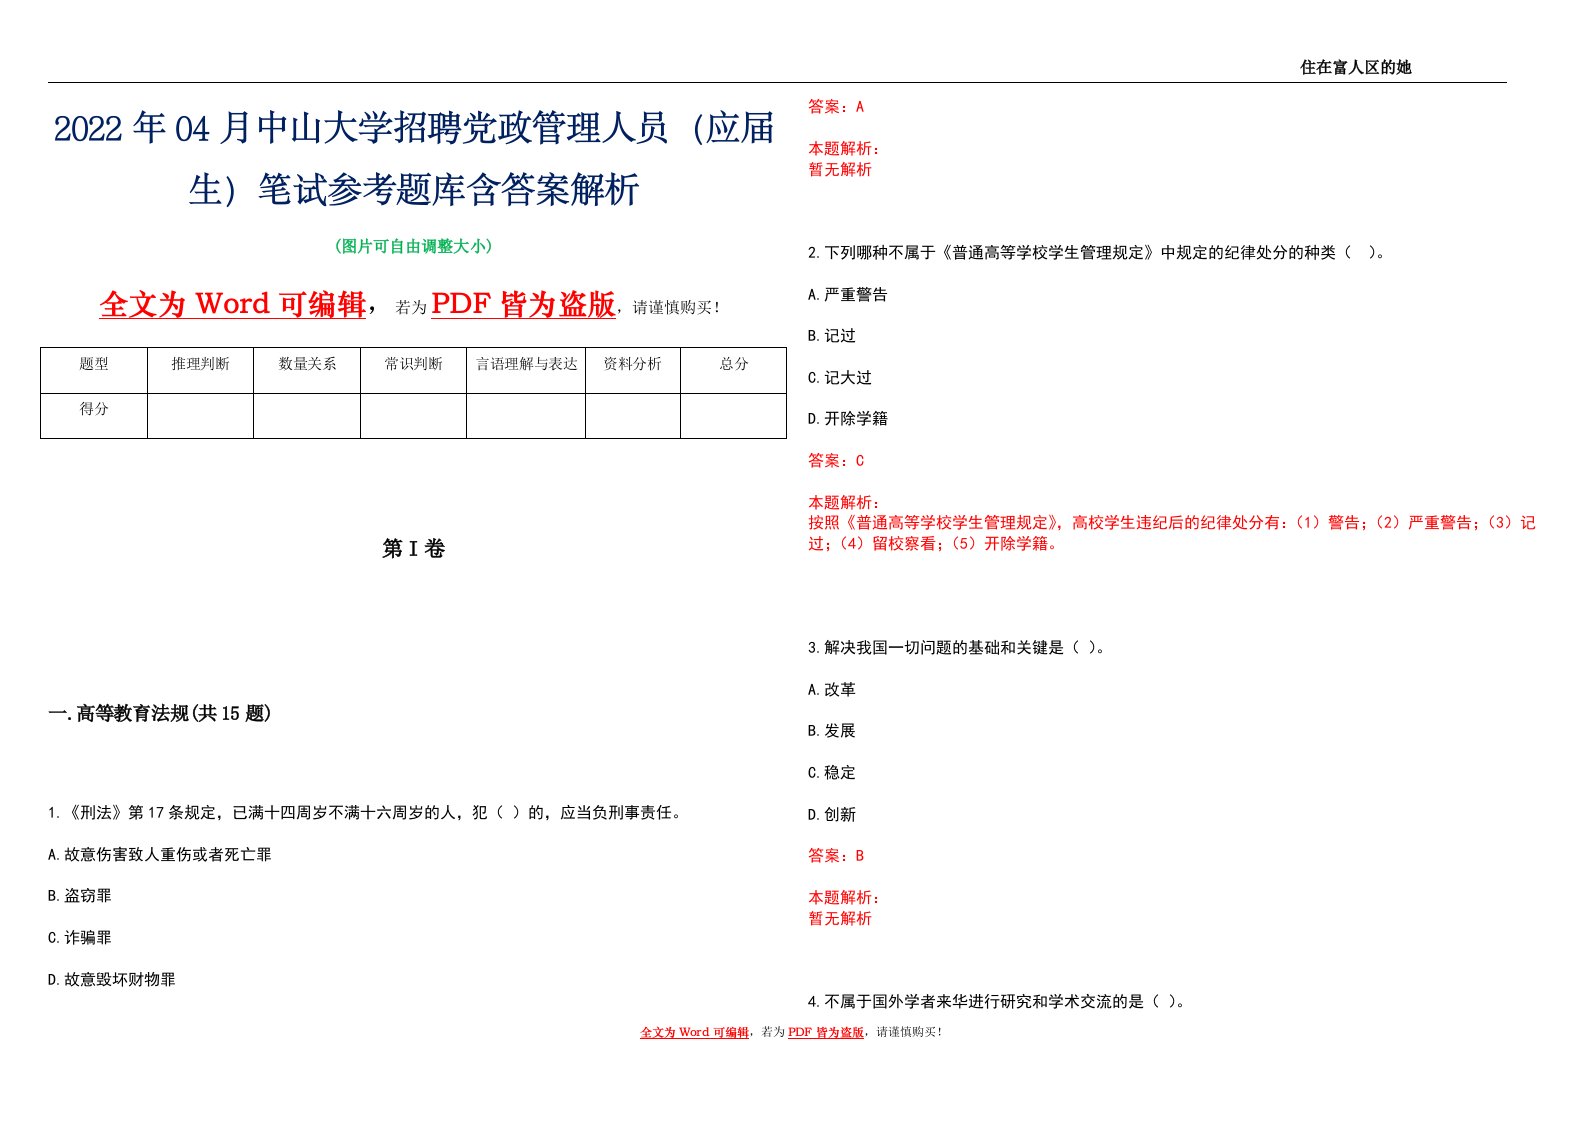Click question 4 about 国外学者来华
Screen dimensions: 1587x1122
point(997,1001)
